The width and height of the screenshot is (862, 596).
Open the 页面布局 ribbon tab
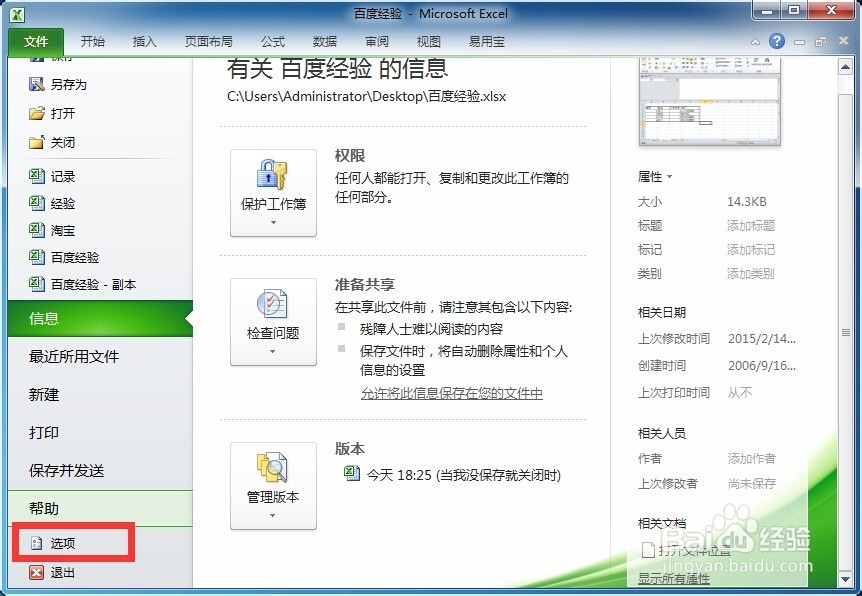(209, 42)
